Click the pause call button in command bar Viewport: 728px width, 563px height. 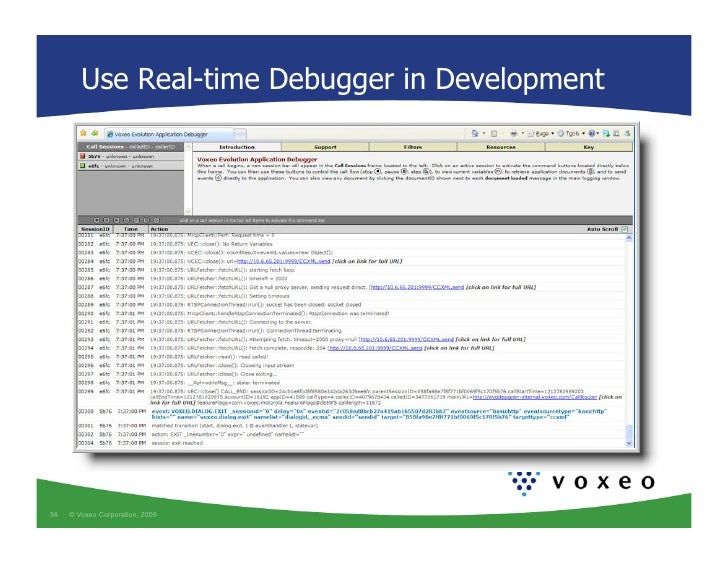point(106,220)
